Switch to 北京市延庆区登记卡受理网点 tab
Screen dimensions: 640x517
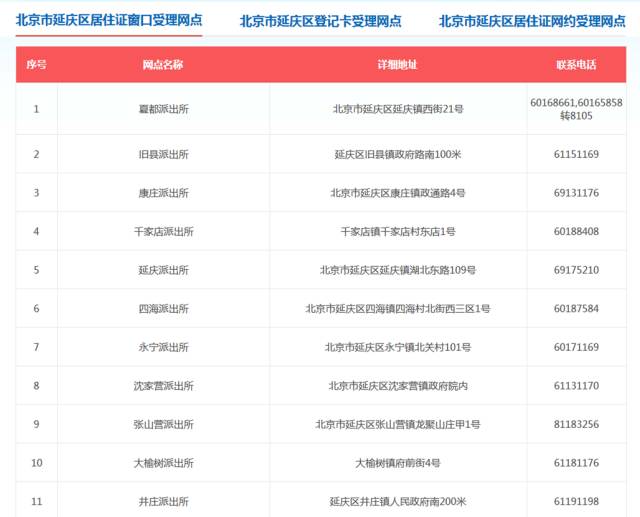320,21
